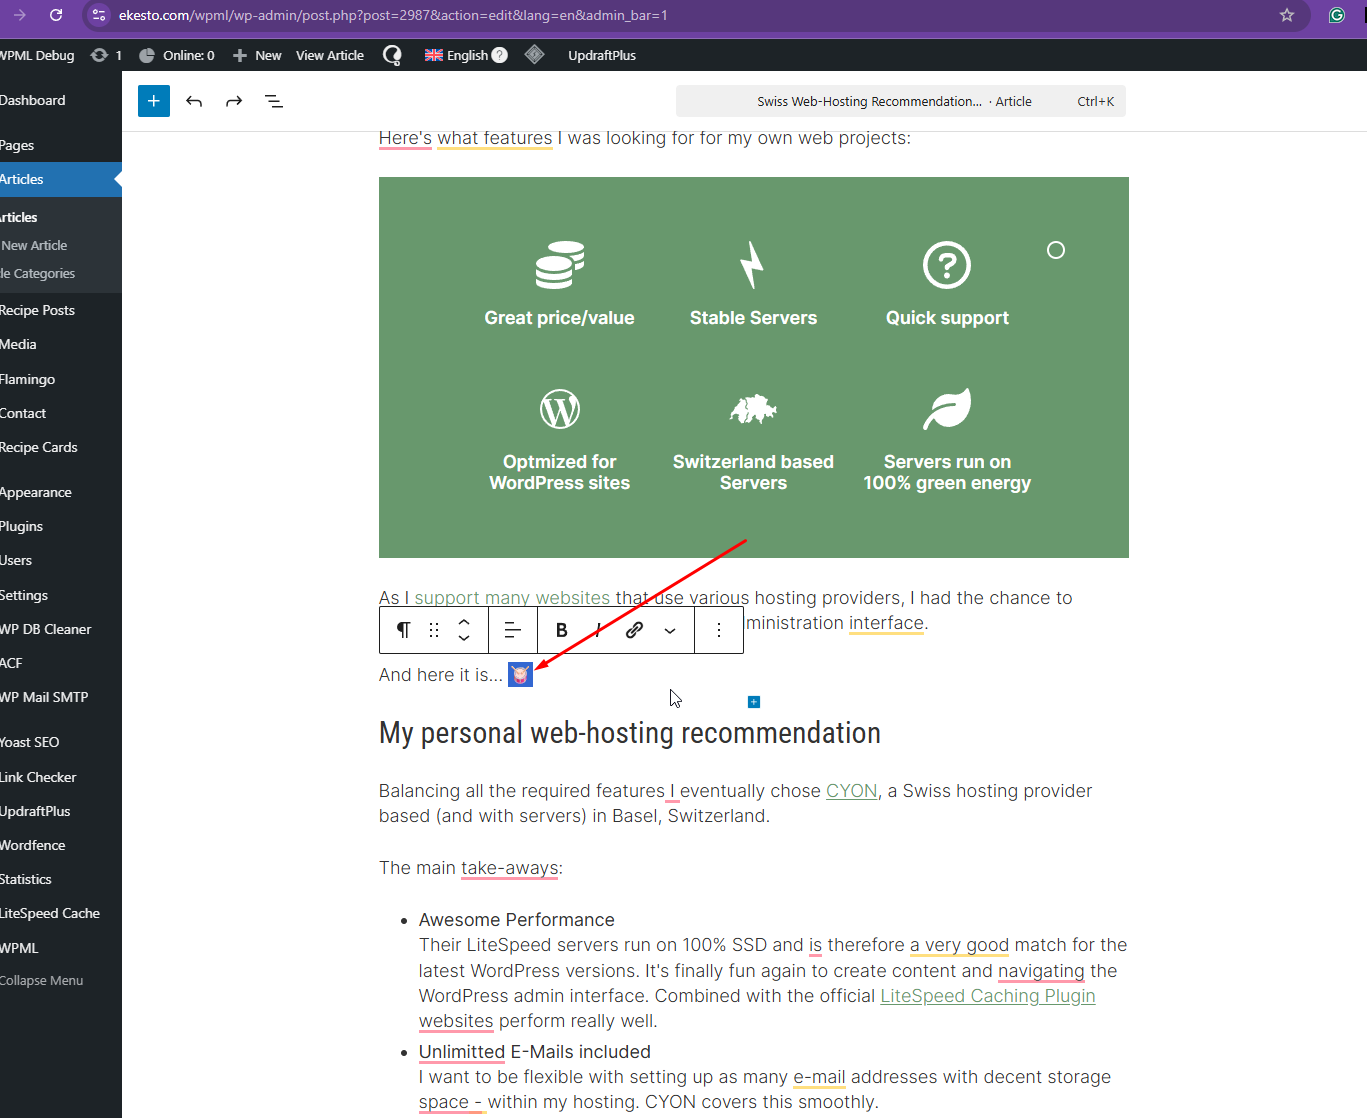Select the lightning bolt icon
This screenshot has height=1118, width=1367.
pyautogui.click(x=753, y=265)
